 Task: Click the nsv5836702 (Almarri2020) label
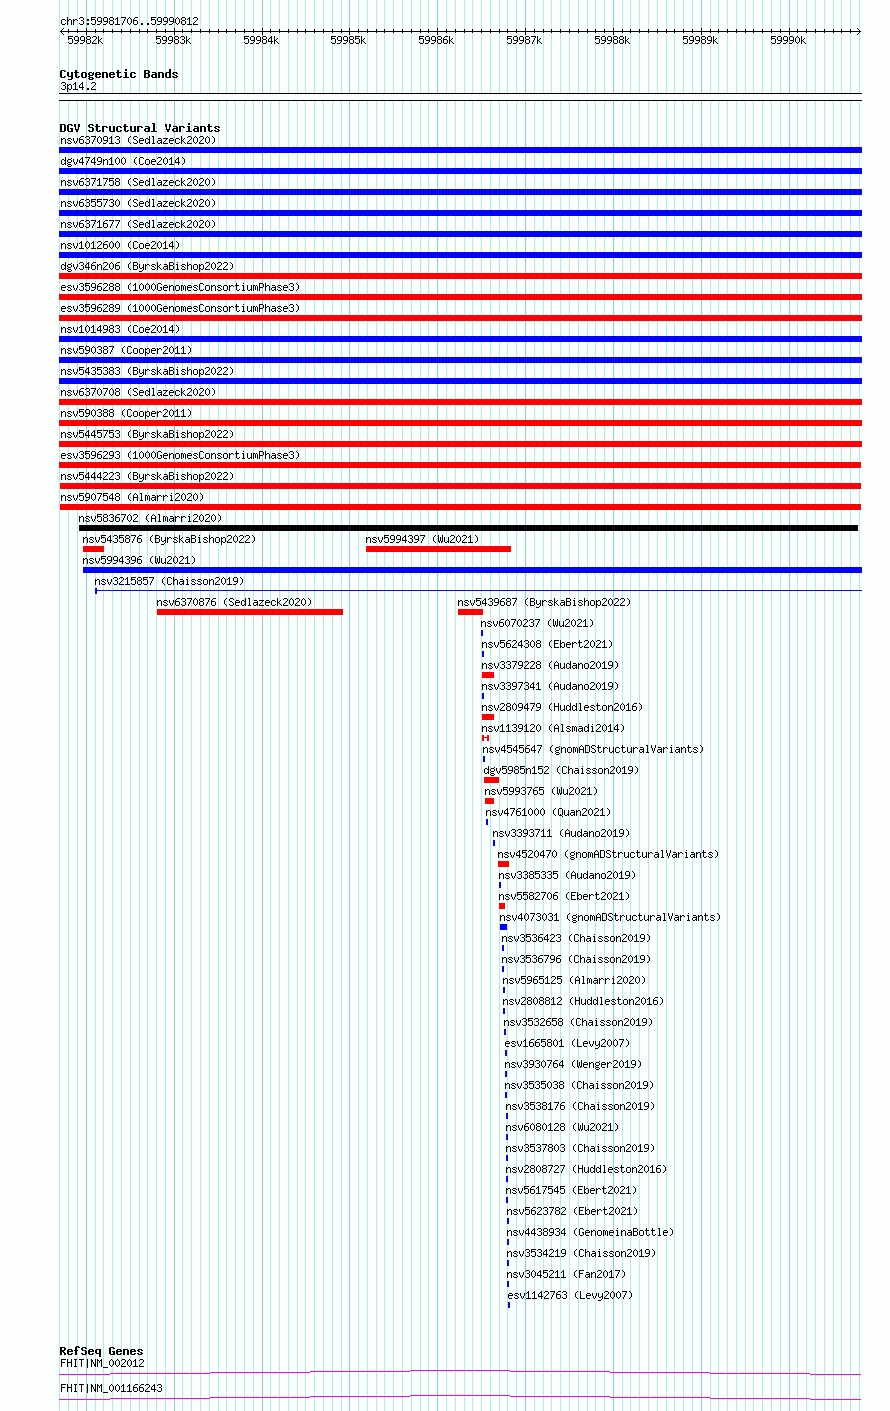tap(151, 518)
